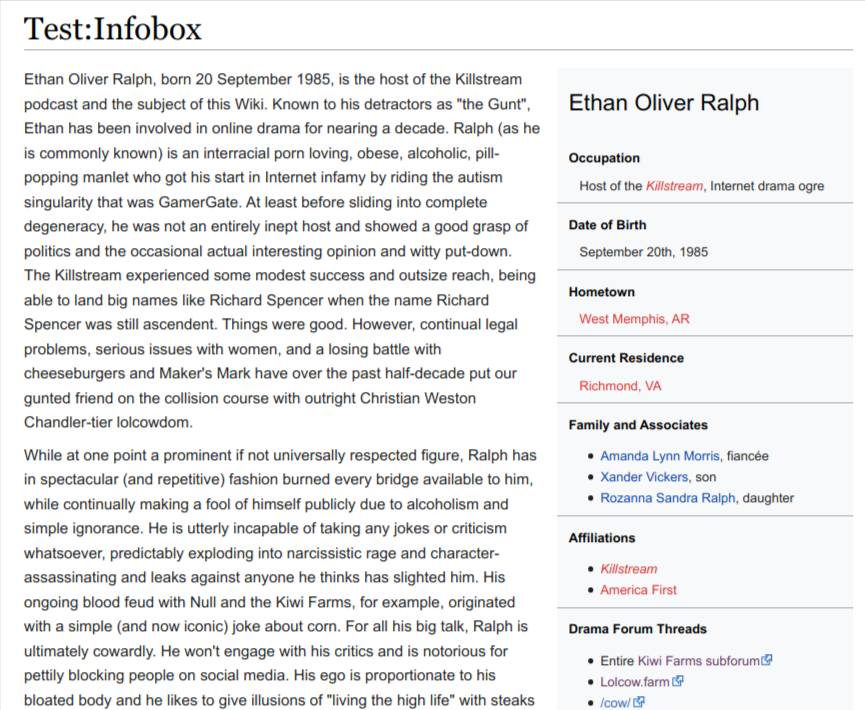Click the Date of Birth heading

607,225
